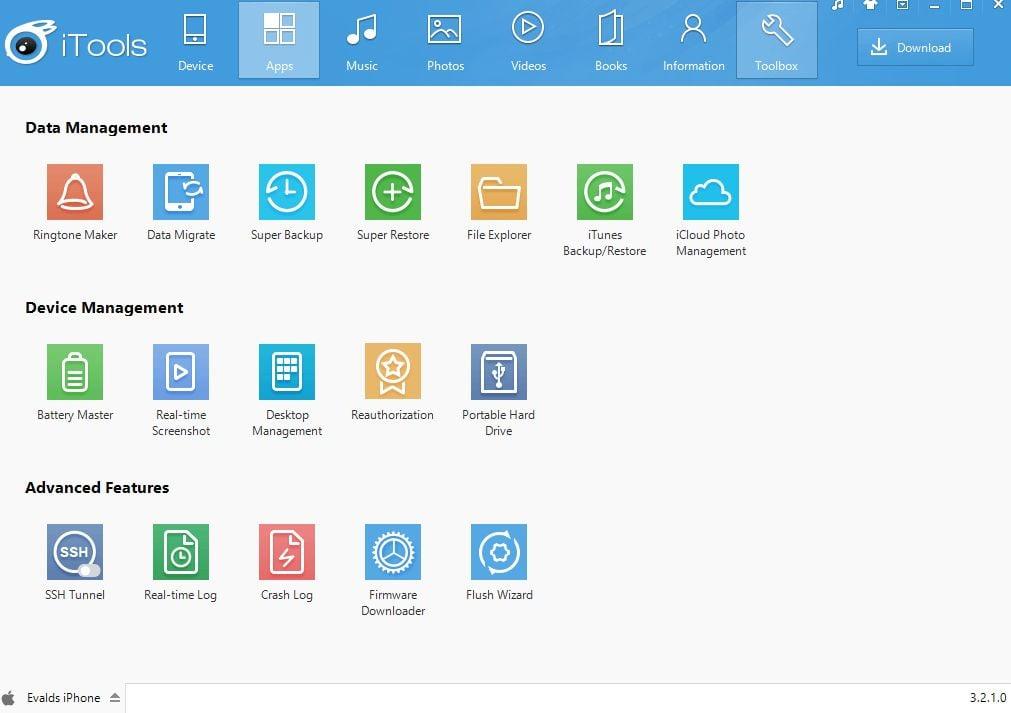Select the Toolbox tab
This screenshot has width=1011, height=713.
[777, 40]
